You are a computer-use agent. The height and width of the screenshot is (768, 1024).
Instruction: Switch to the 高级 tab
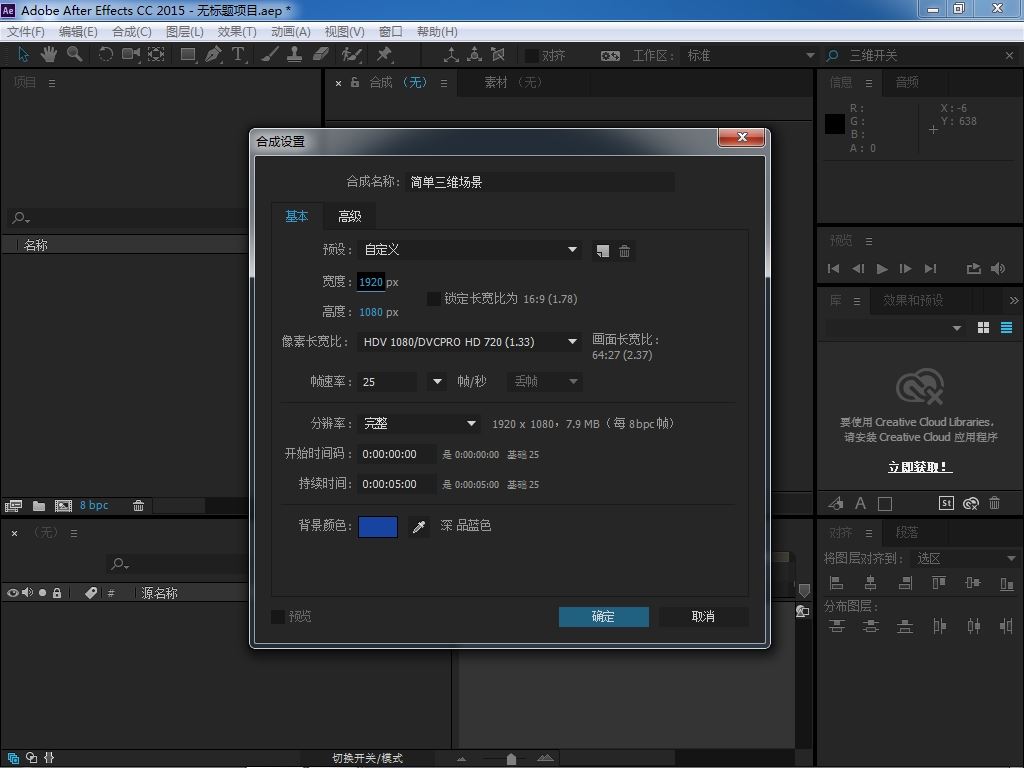click(x=350, y=216)
